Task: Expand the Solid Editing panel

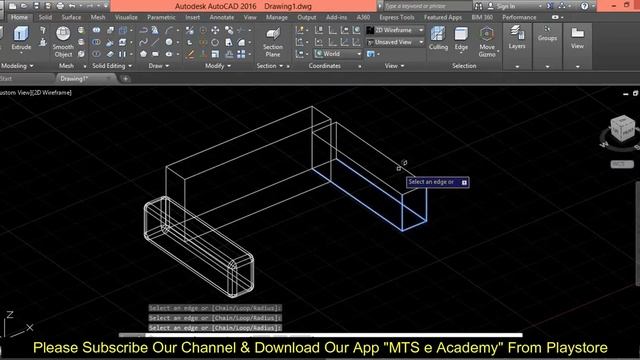Action: pyautogui.click(x=112, y=66)
